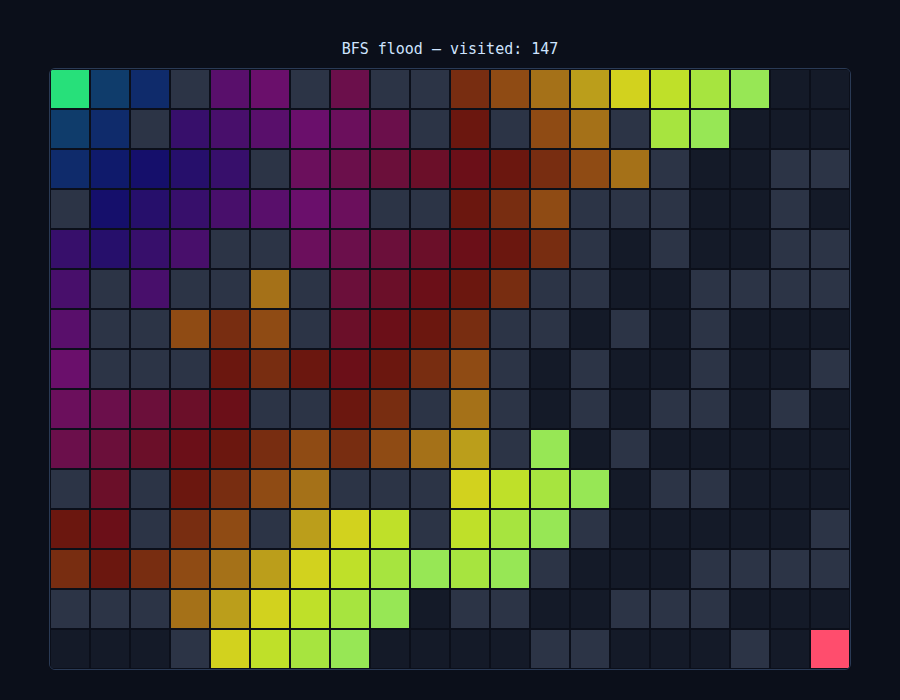This screenshot has width=900, height=700.
Task: Click the lime cell ending the bottom row's colored run
Action: point(350,649)
